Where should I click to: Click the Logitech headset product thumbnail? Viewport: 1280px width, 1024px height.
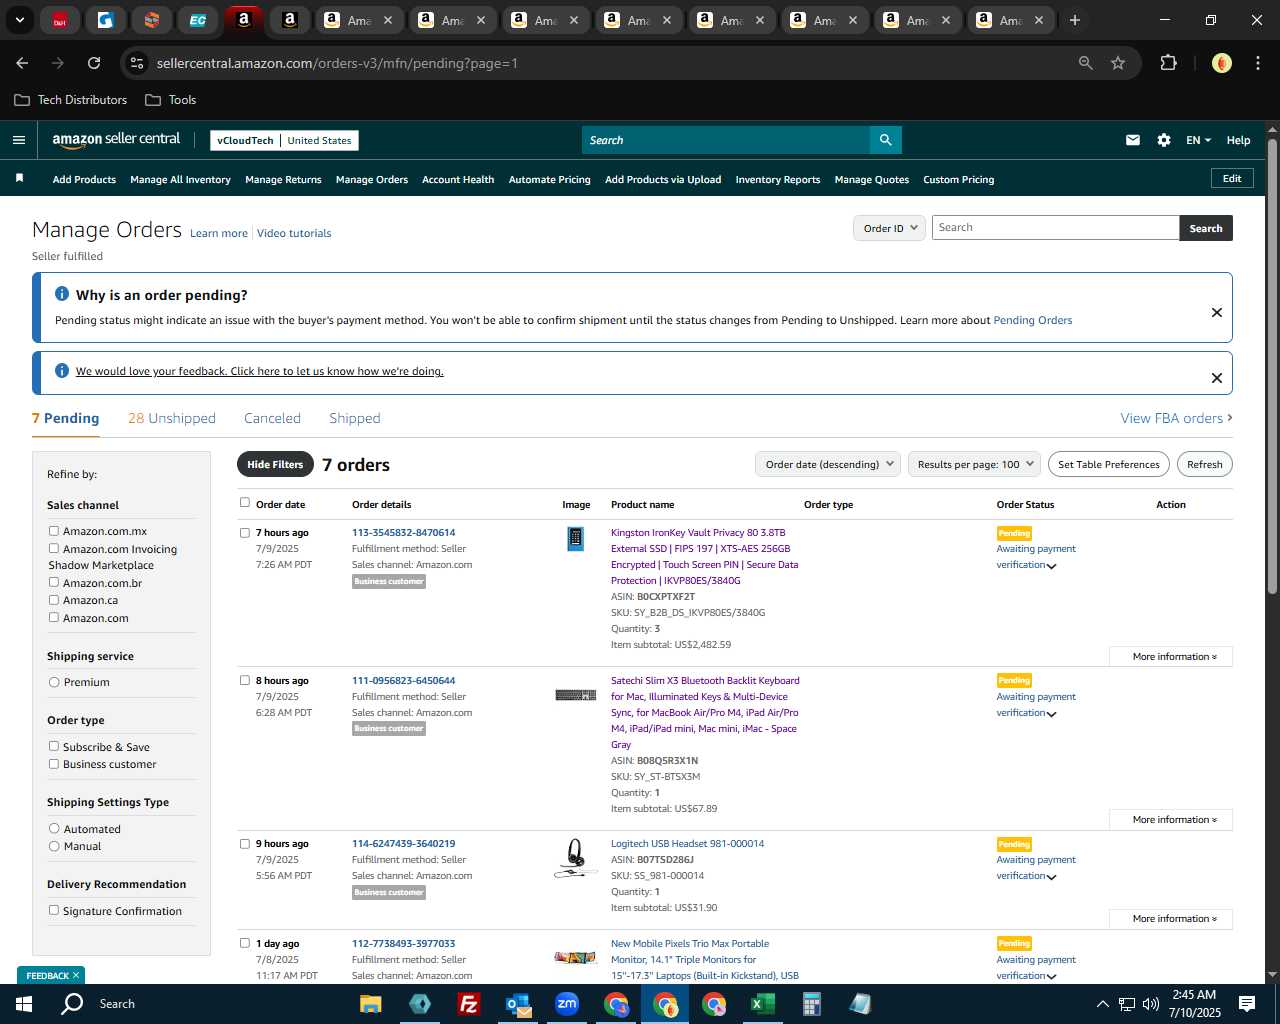575,858
